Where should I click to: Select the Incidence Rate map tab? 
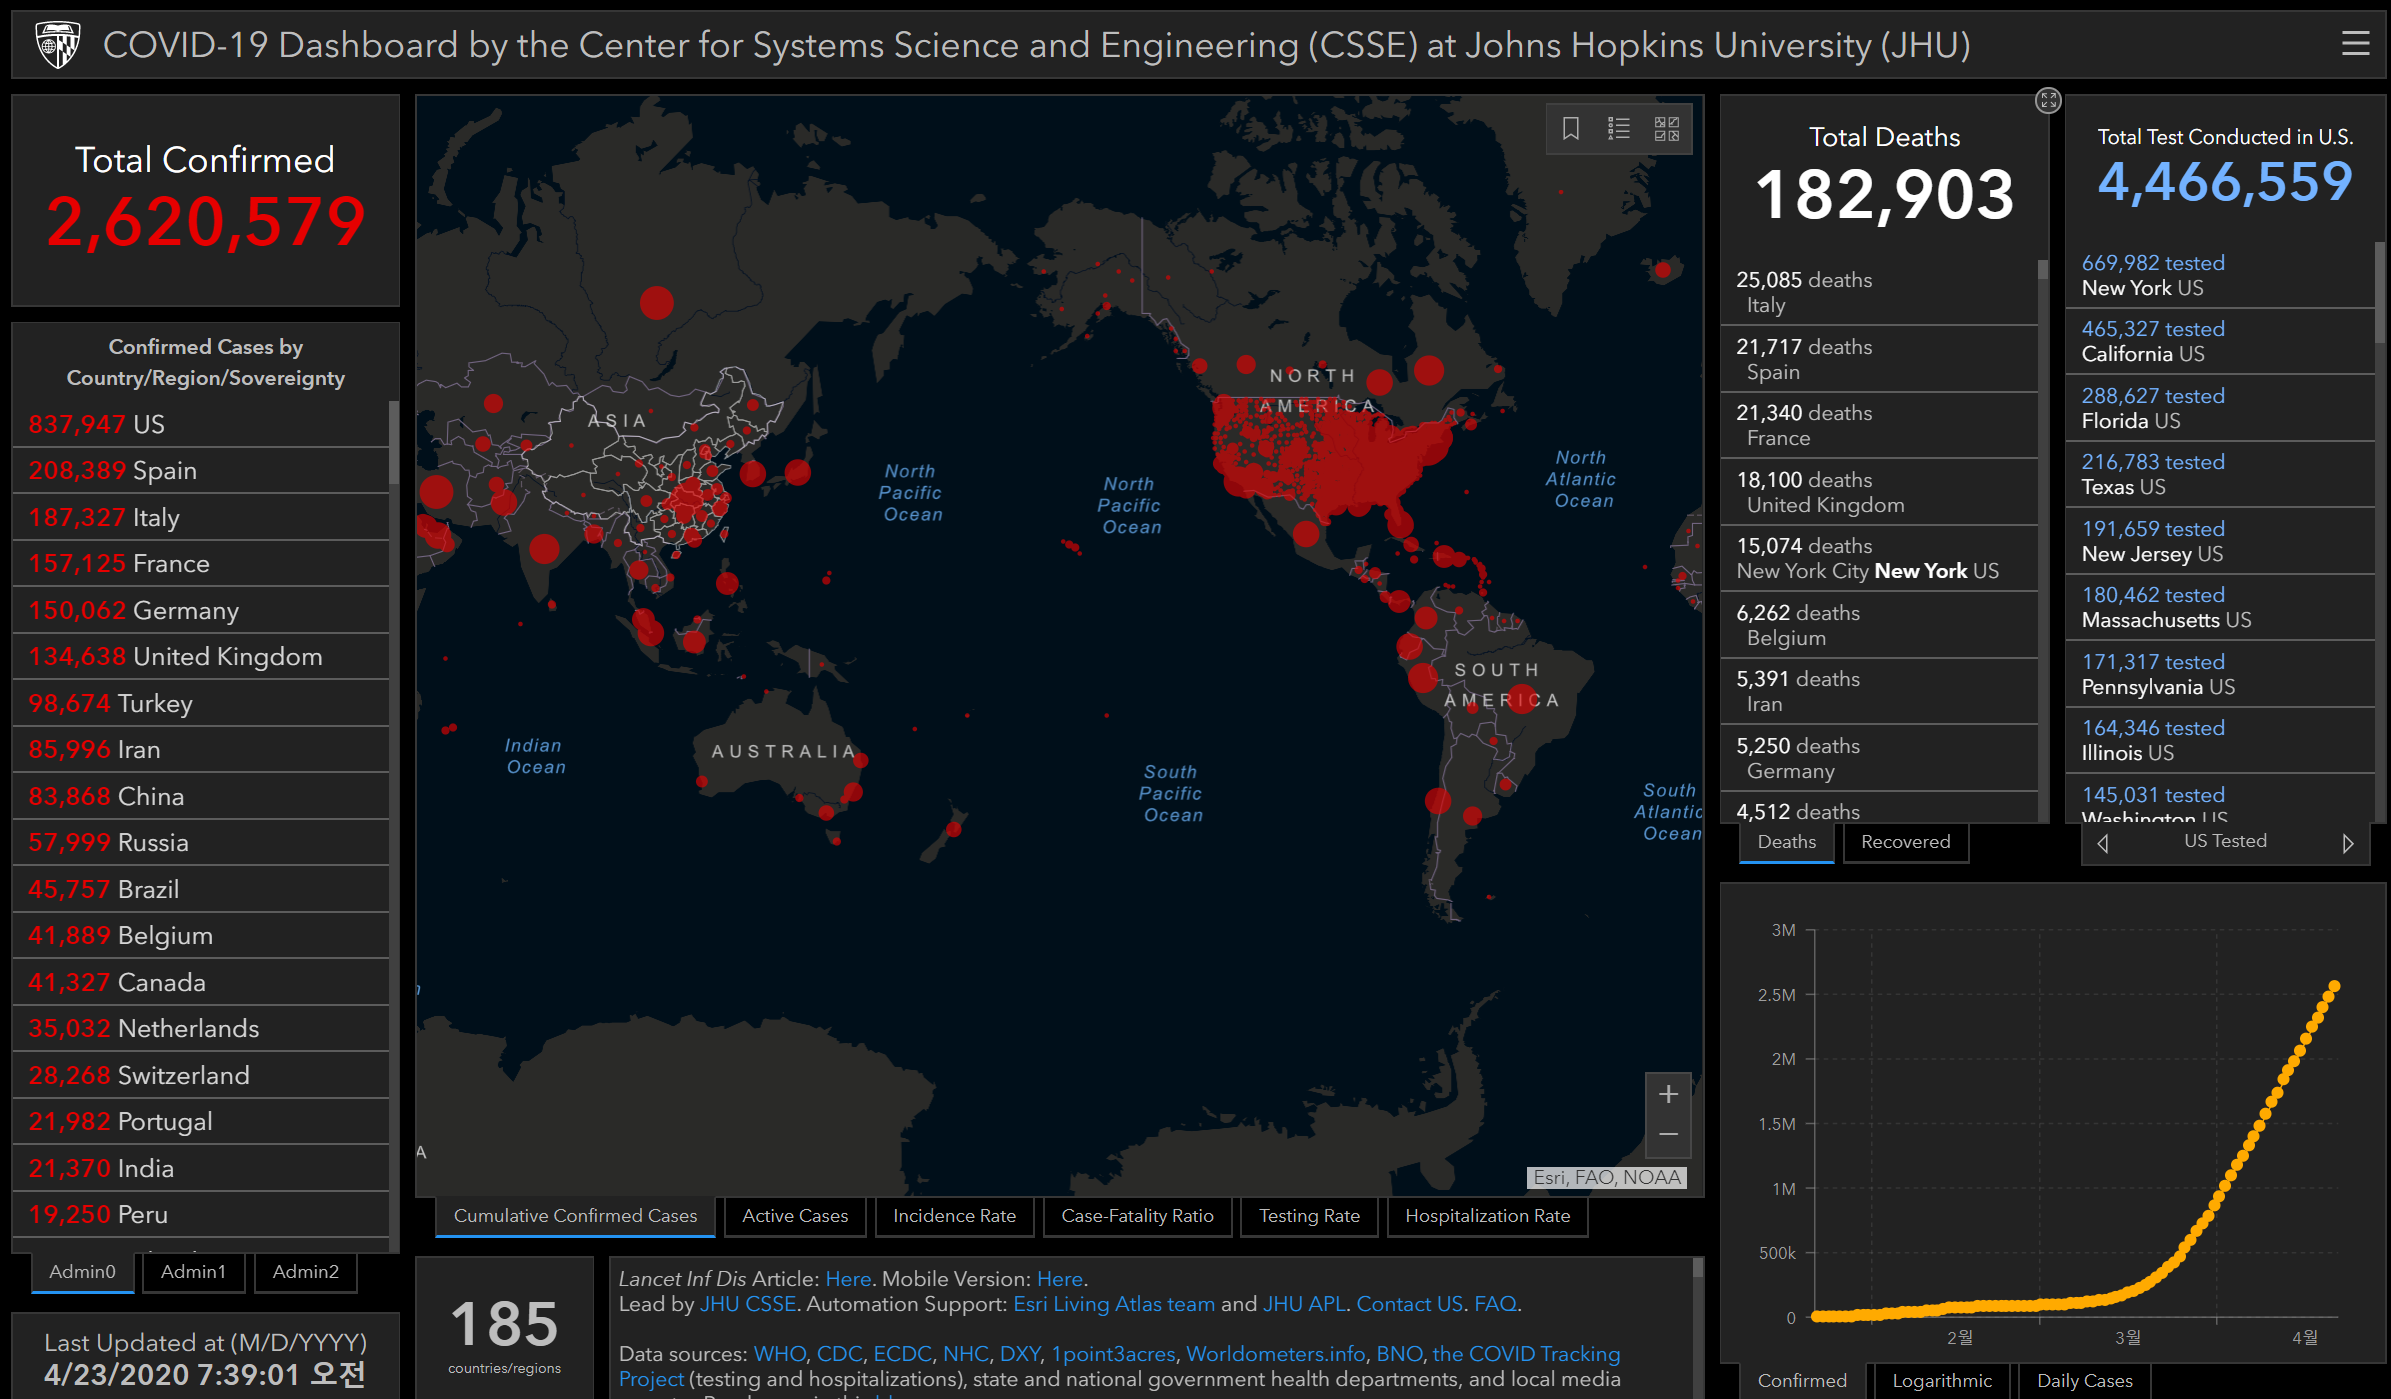954,1216
